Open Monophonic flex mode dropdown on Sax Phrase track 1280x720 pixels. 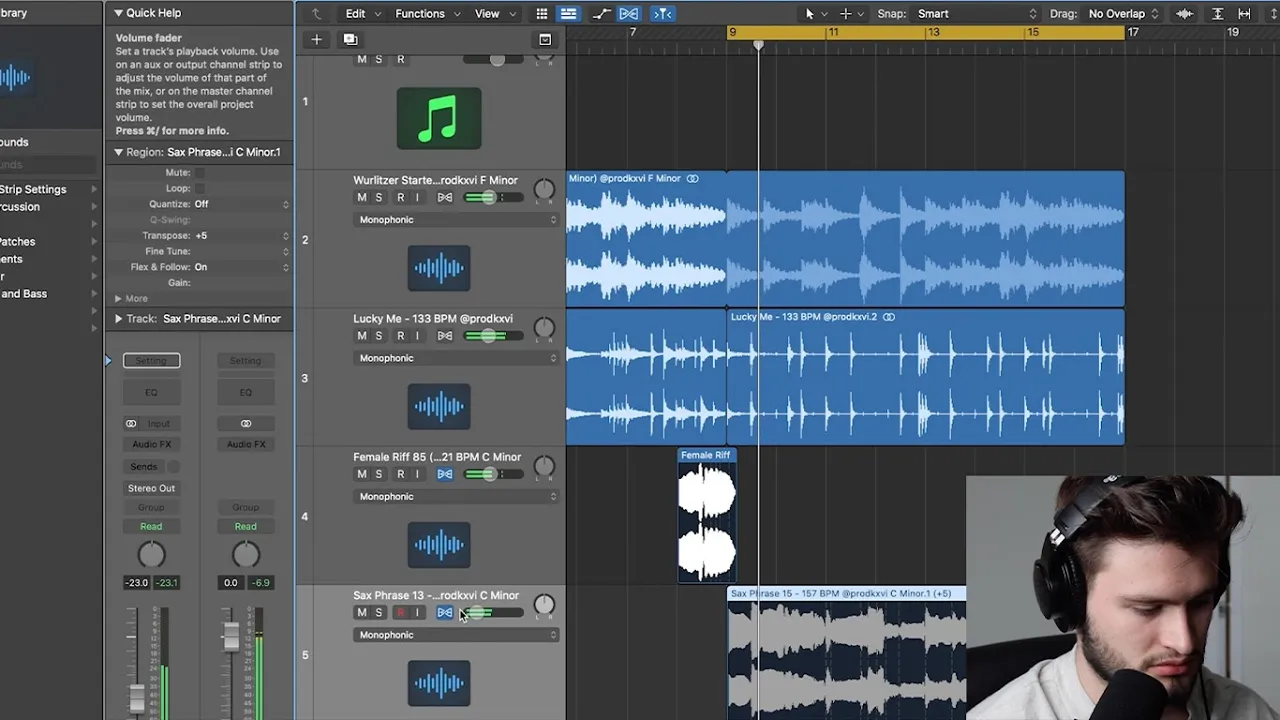456,635
